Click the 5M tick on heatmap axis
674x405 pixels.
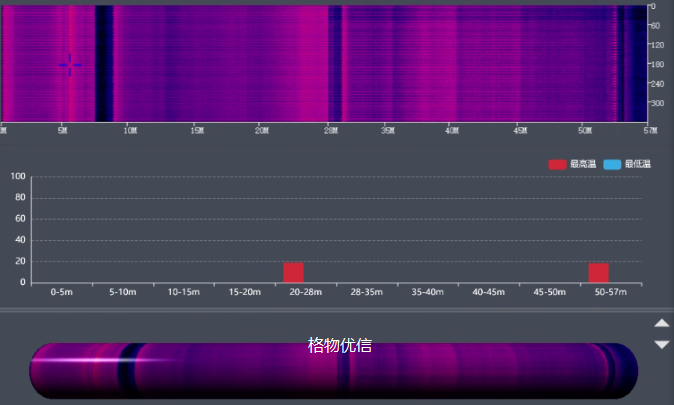(x=62, y=130)
